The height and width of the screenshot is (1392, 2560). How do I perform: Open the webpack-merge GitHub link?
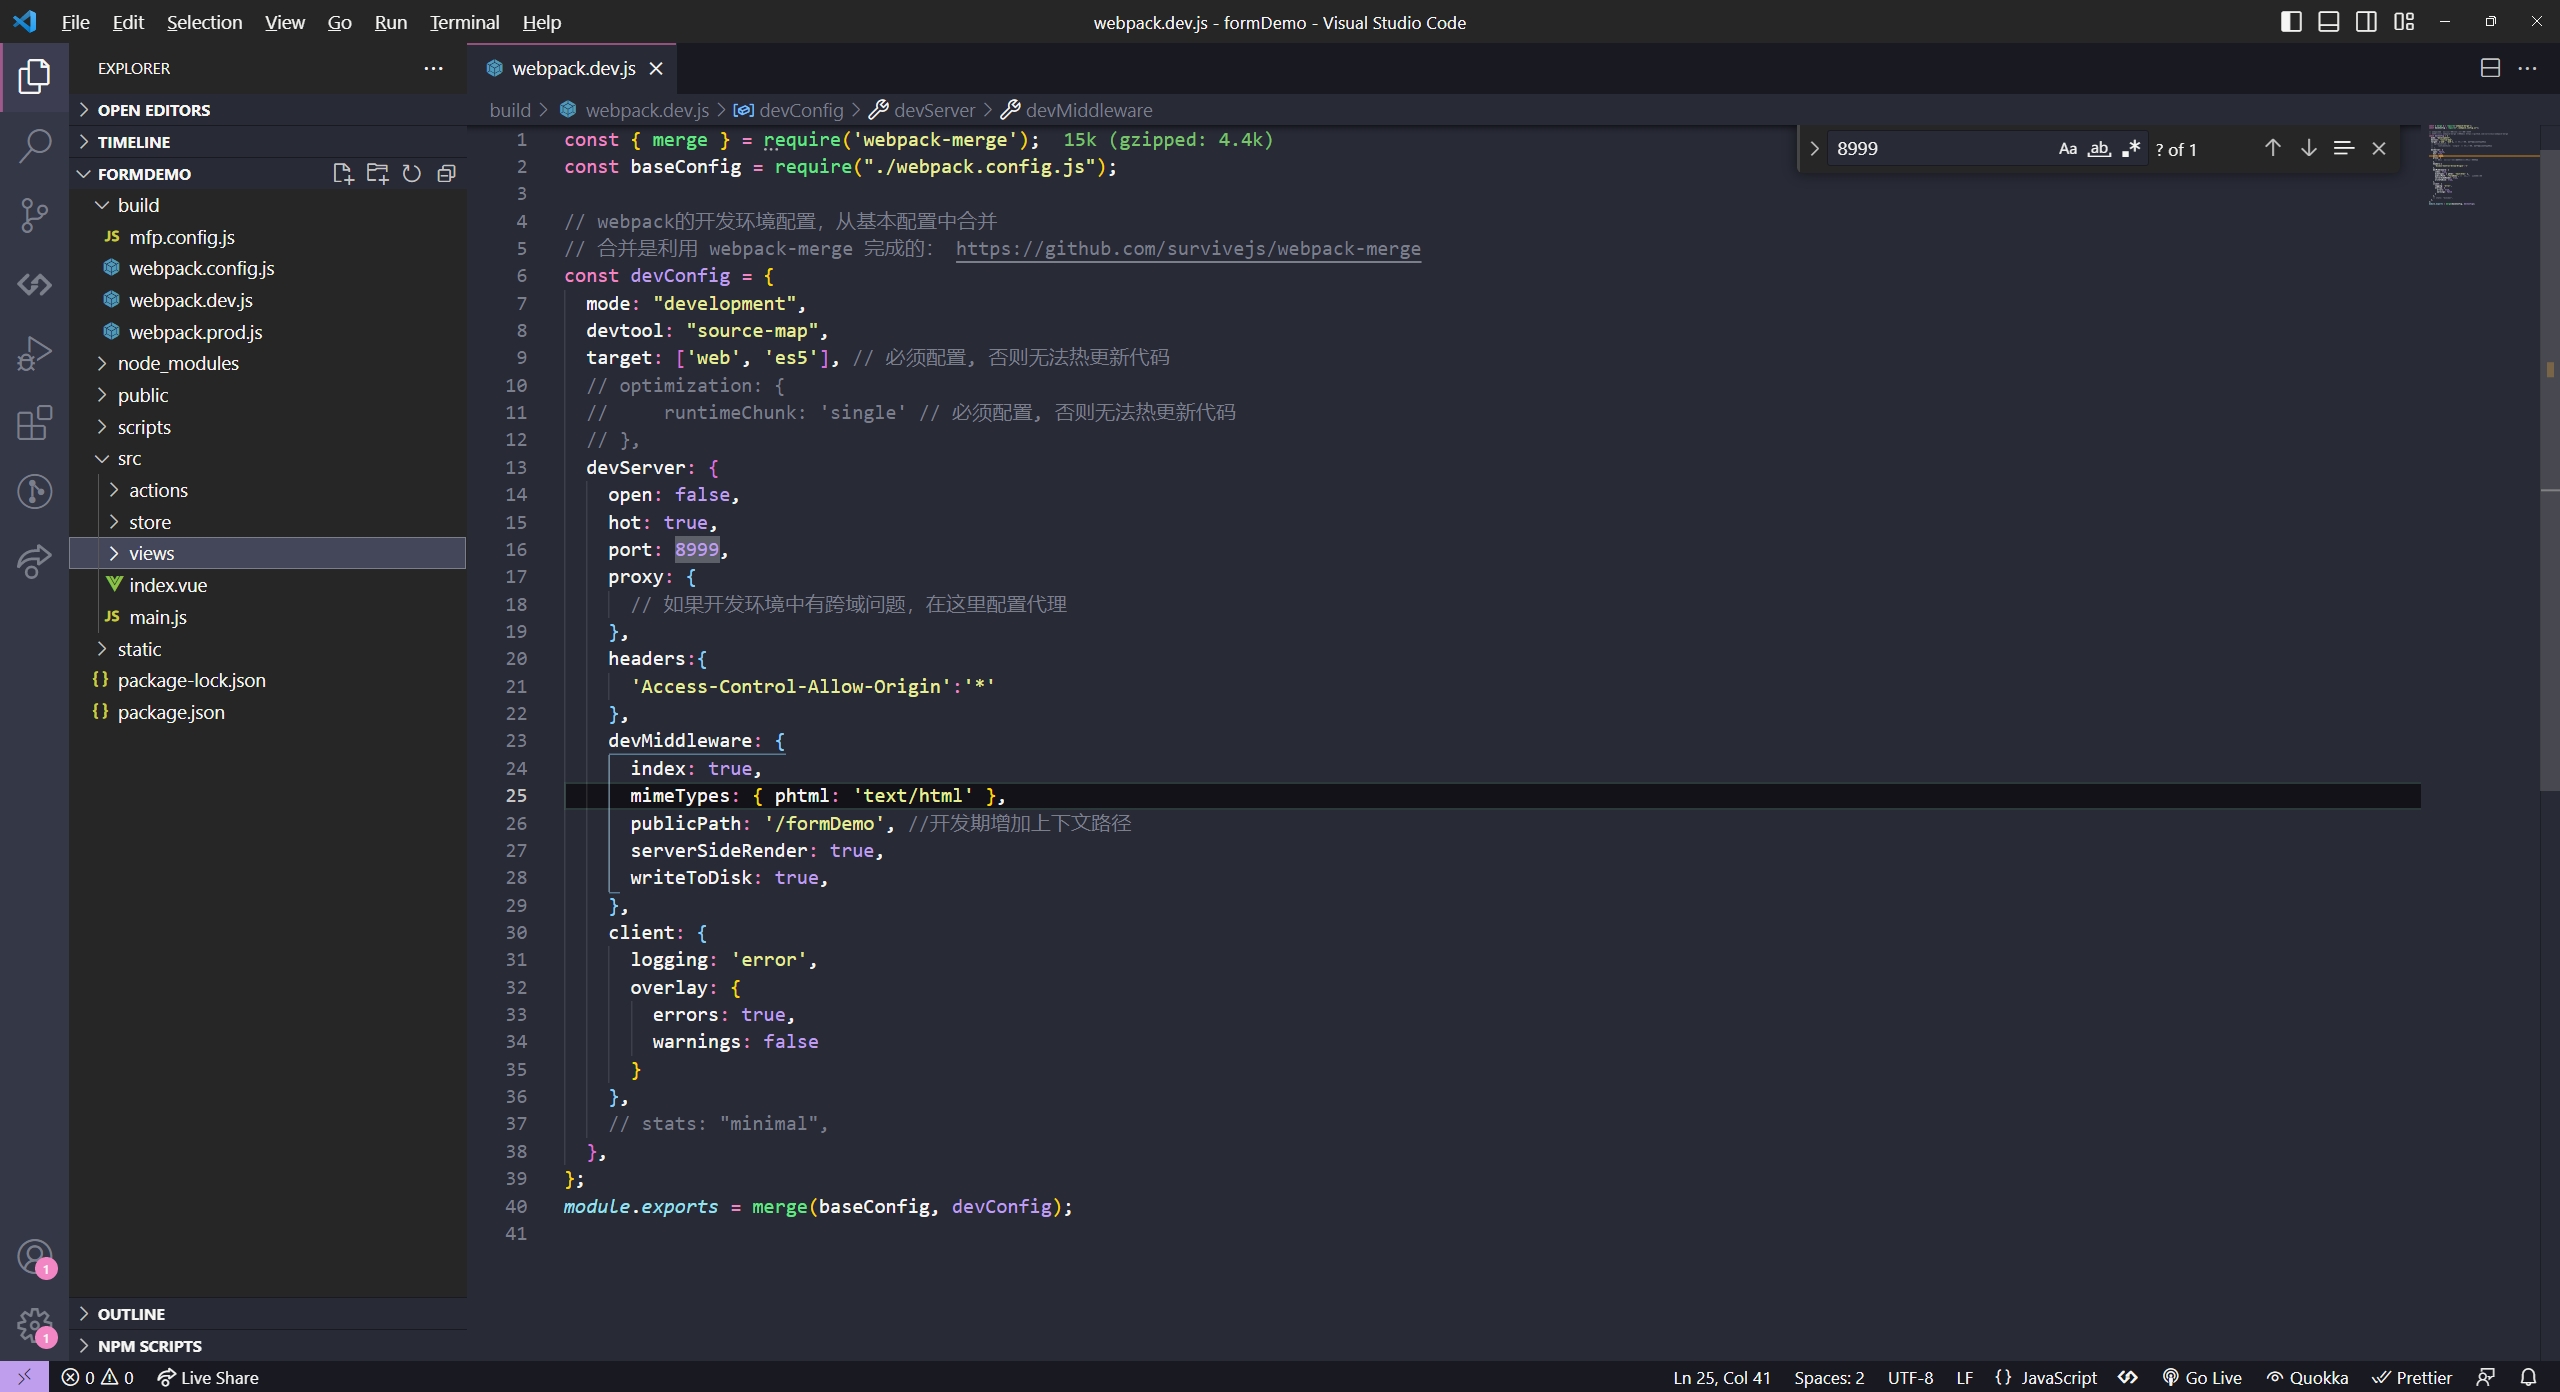[1187, 249]
